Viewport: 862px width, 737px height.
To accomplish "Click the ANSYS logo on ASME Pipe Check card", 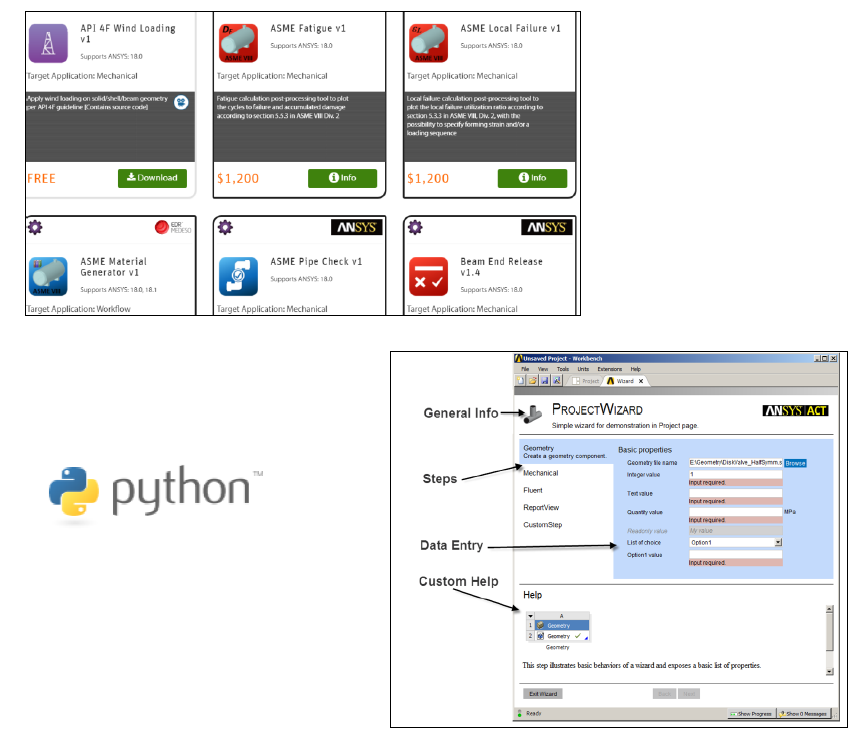I will [356, 228].
